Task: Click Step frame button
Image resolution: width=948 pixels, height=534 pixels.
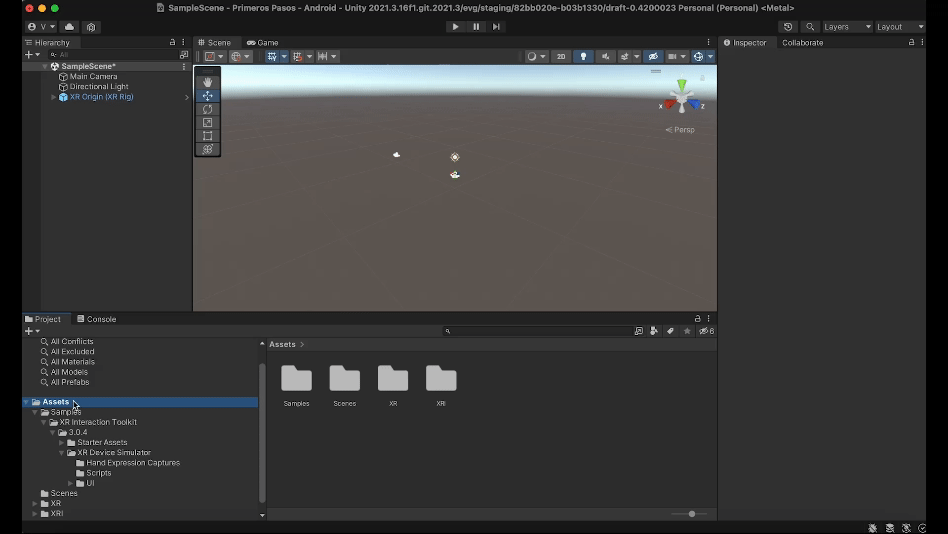Action: pyautogui.click(x=496, y=27)
